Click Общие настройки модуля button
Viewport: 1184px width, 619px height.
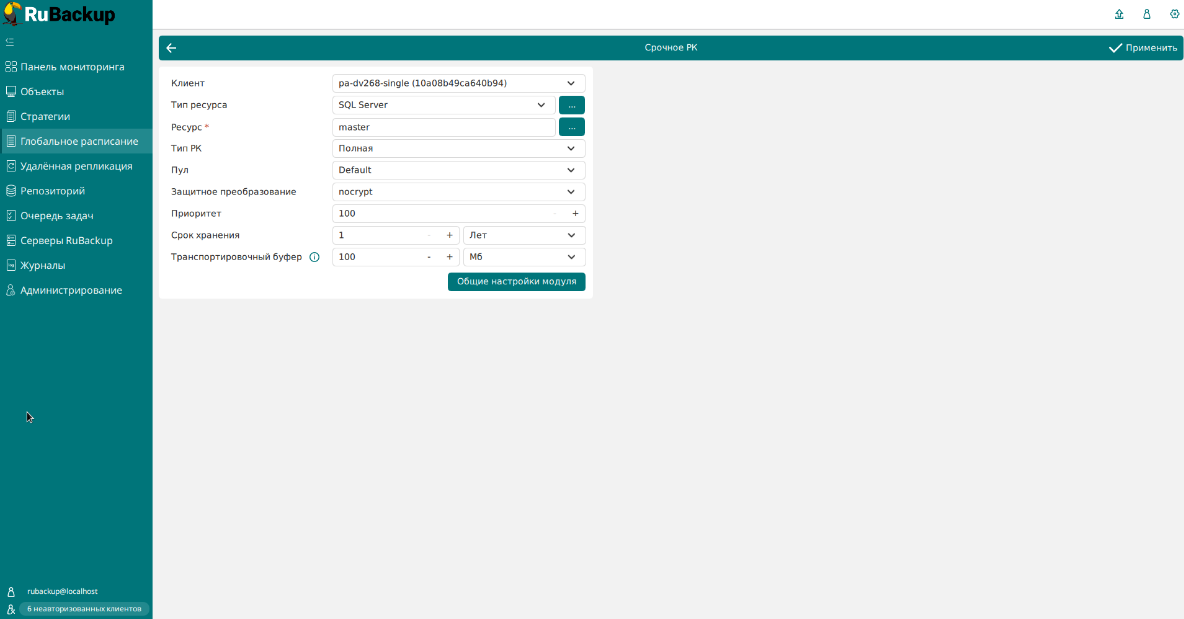(516, 282)
